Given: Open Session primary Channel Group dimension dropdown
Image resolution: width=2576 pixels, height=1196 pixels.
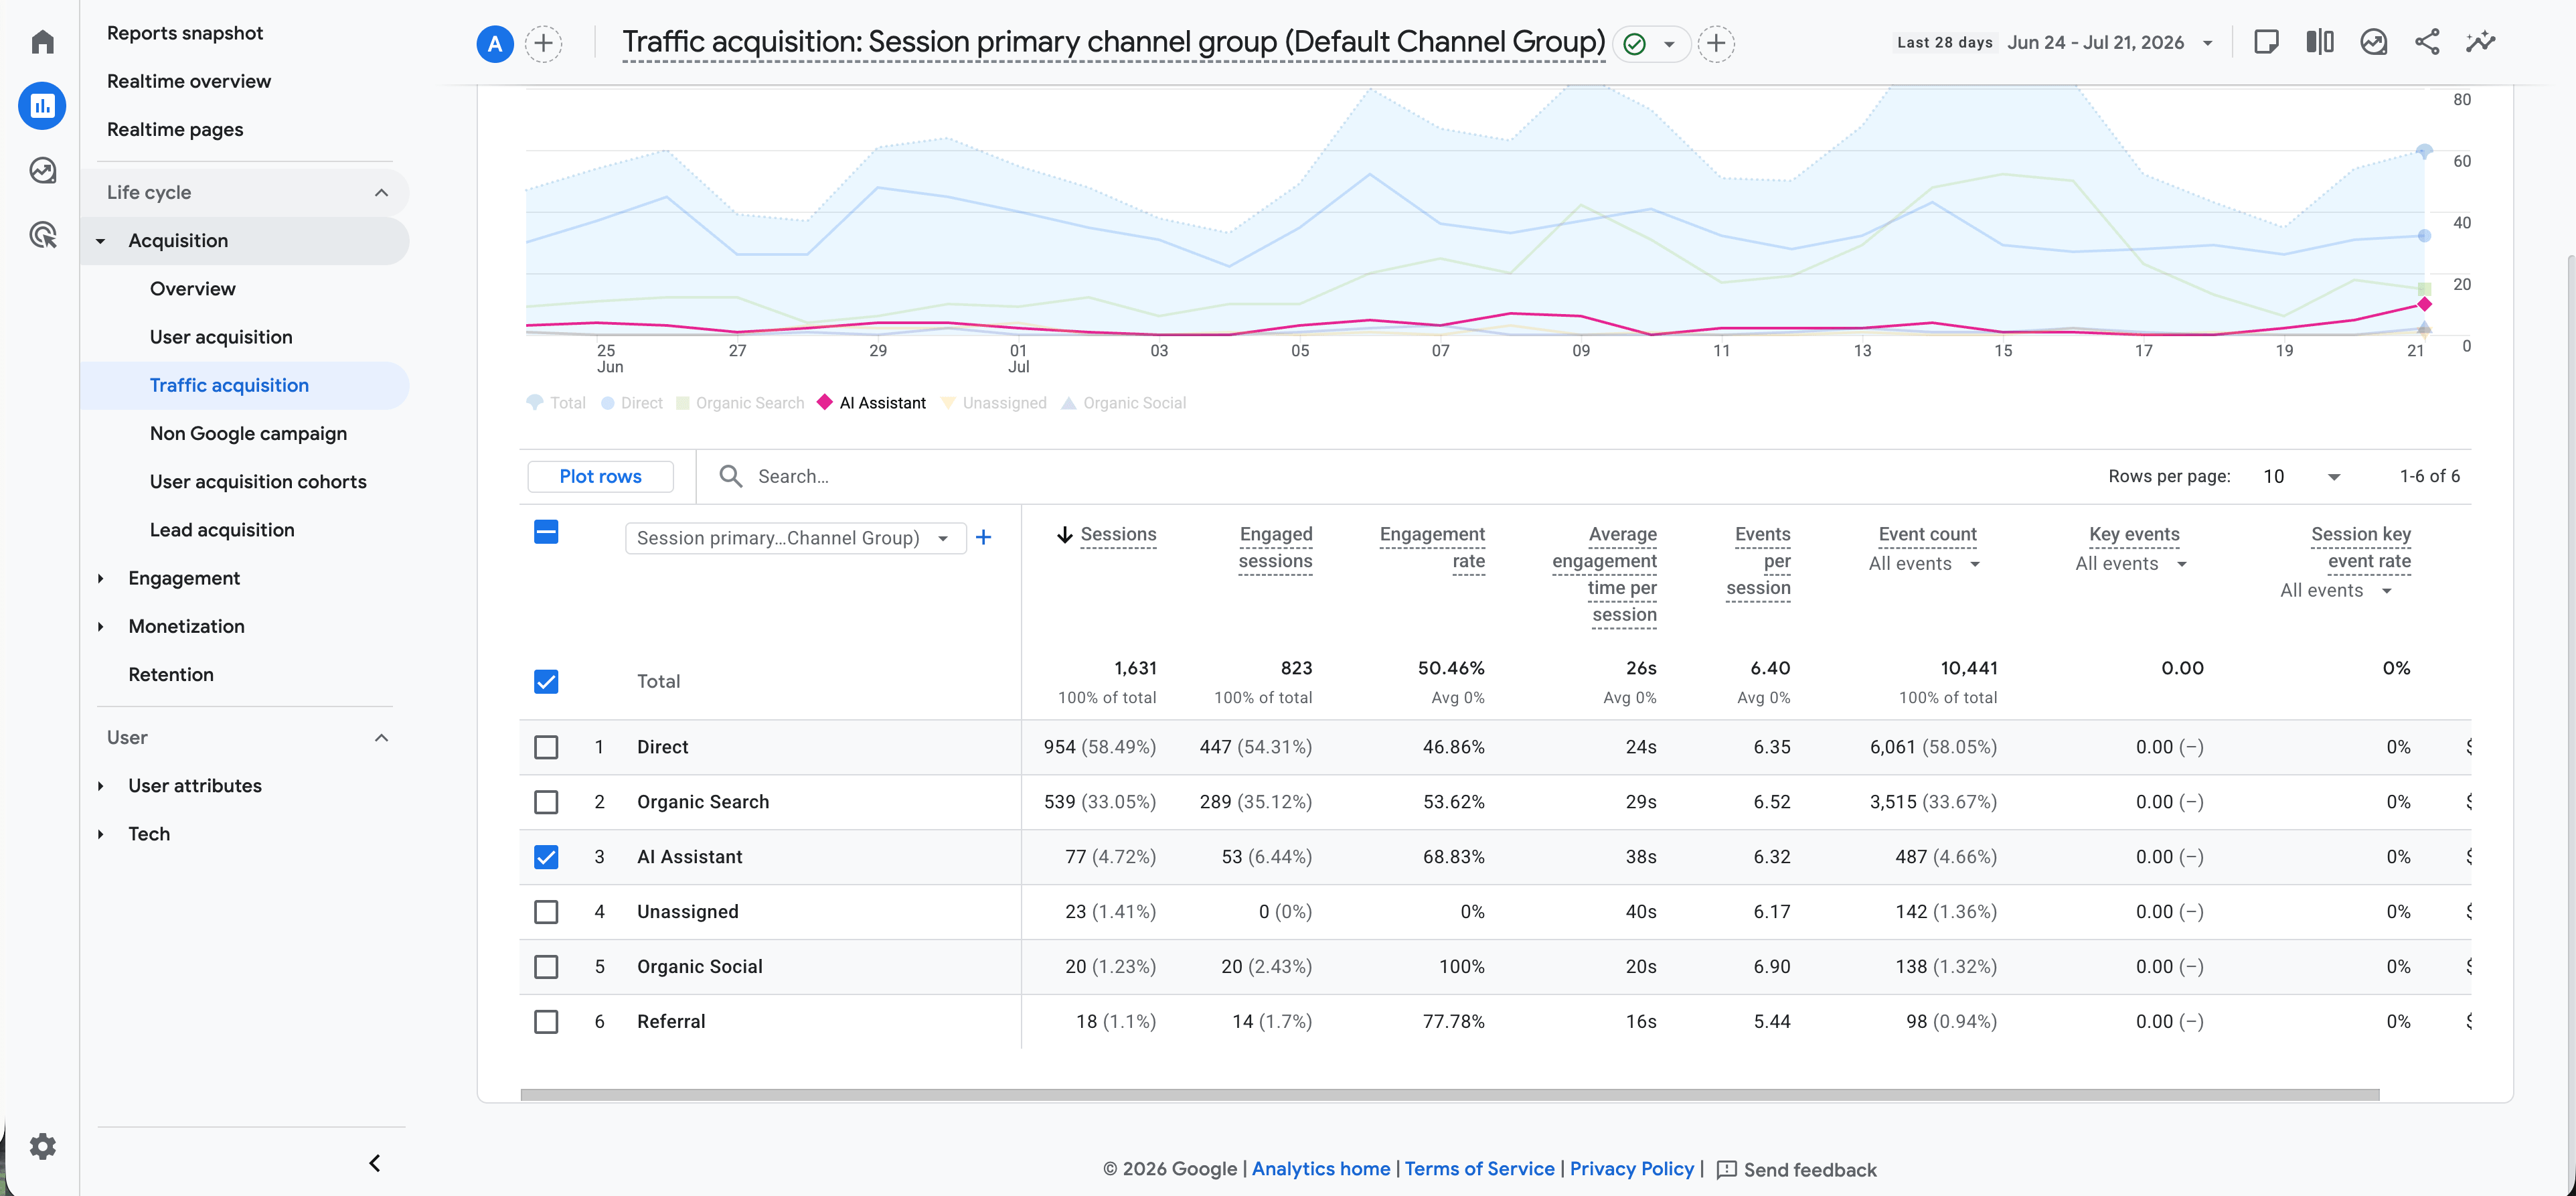Looking at the screenshot, I should click(x=795, y=538).
